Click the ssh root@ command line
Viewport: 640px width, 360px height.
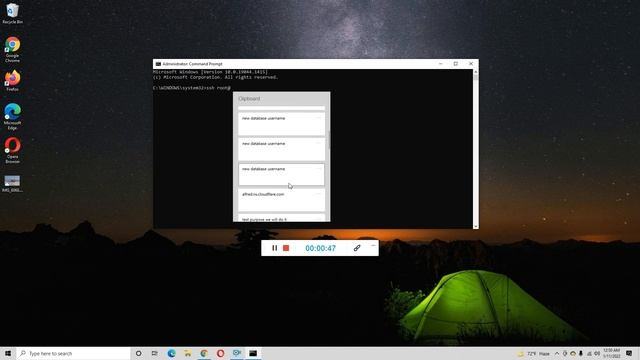191,88
